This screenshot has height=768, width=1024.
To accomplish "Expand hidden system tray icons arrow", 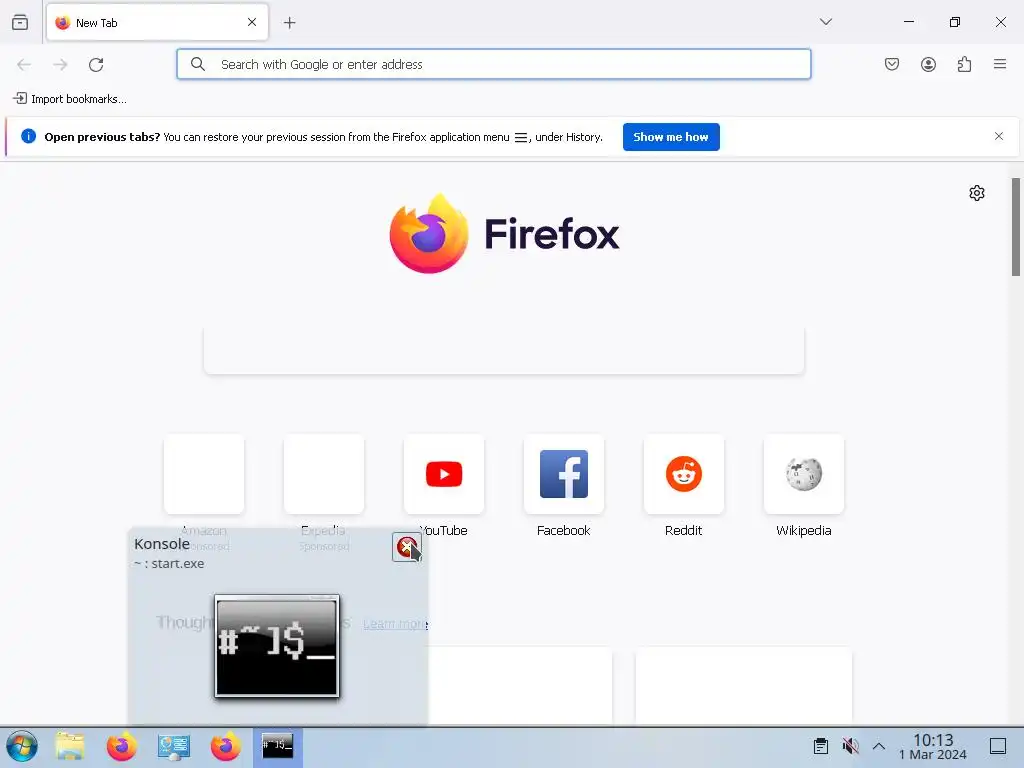I will point(879,746).
